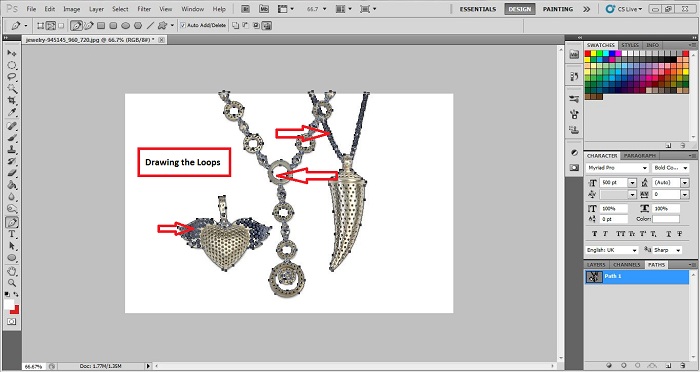700x372 pixels.
Task: Open the Window menu
Action: (192, 9)
